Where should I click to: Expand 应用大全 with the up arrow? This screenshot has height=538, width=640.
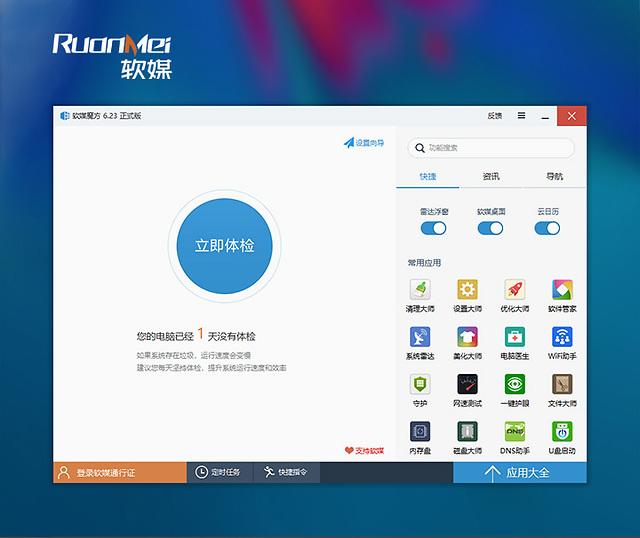(520, 473)
